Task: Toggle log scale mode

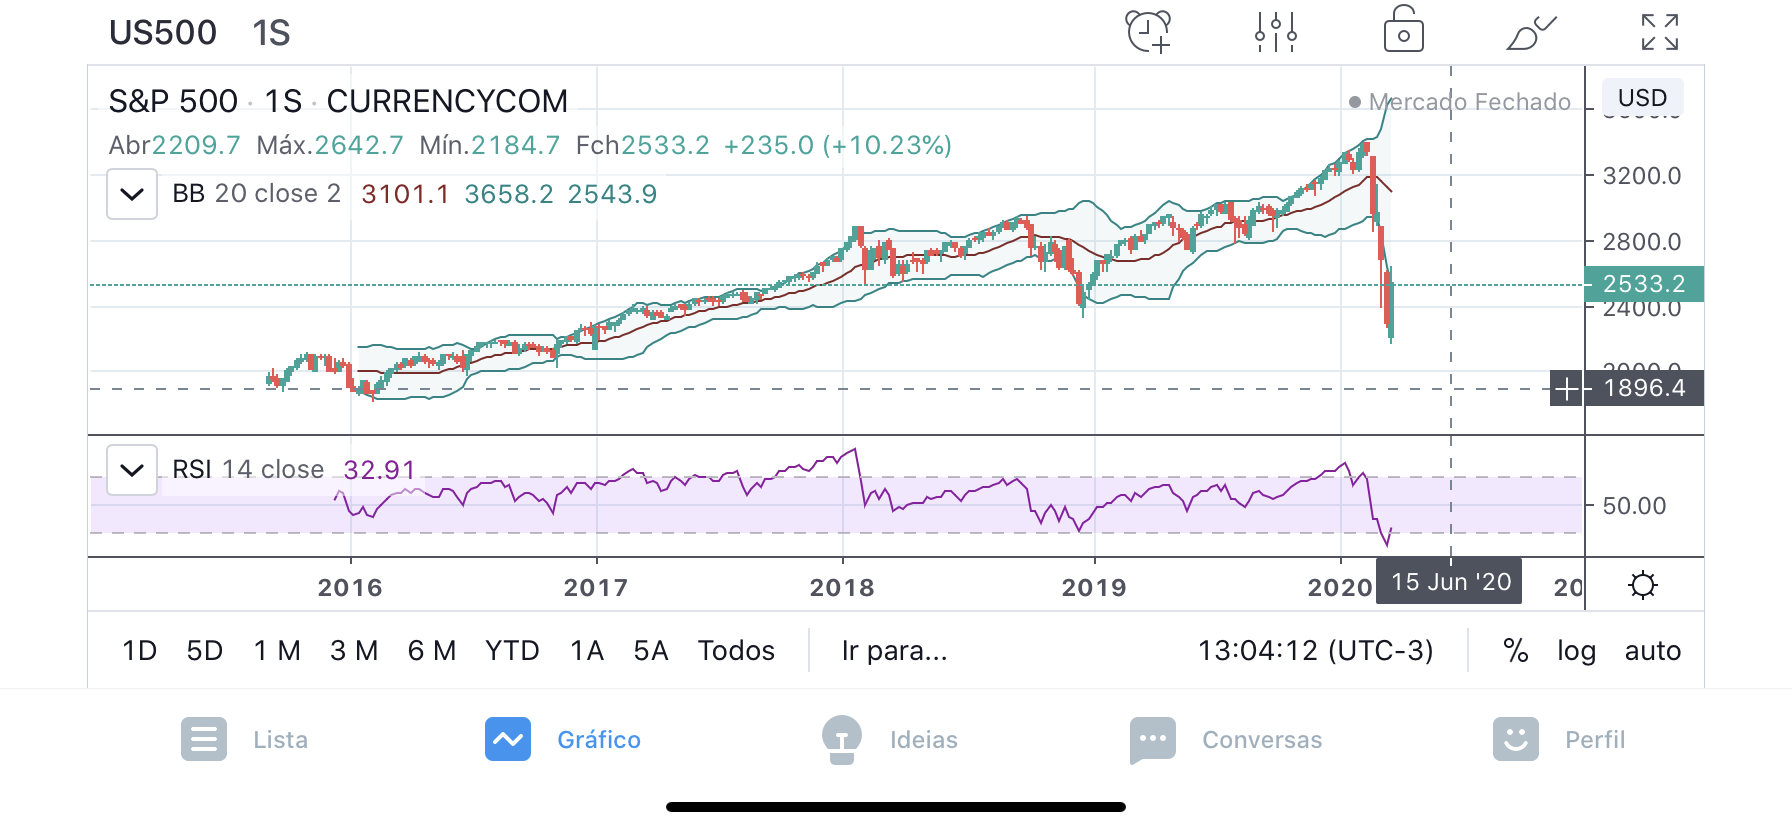Action: (x=1576, y=651)
